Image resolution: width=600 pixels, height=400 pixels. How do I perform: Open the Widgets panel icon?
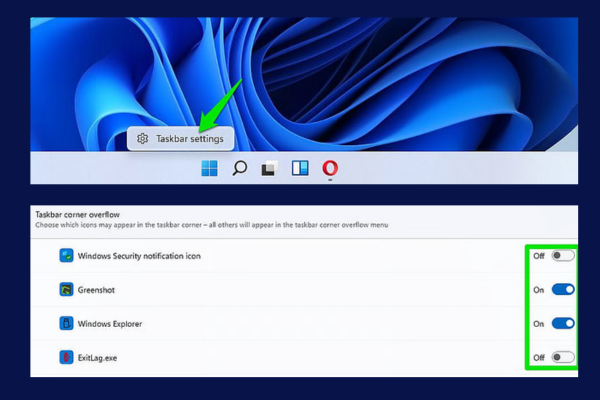300,168
